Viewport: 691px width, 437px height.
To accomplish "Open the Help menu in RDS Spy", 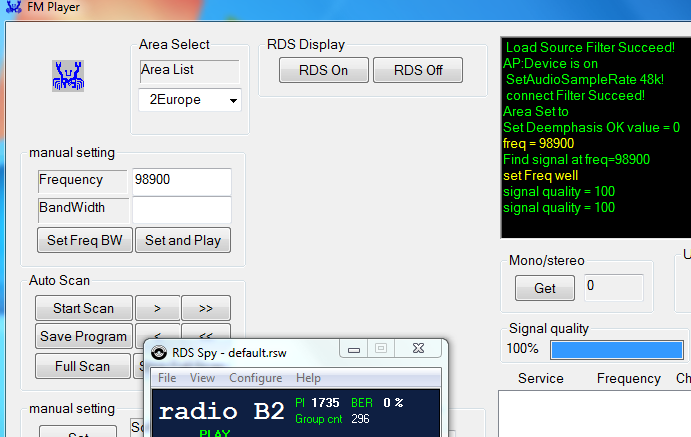I will pyautogui.click(x=309, y=378).
